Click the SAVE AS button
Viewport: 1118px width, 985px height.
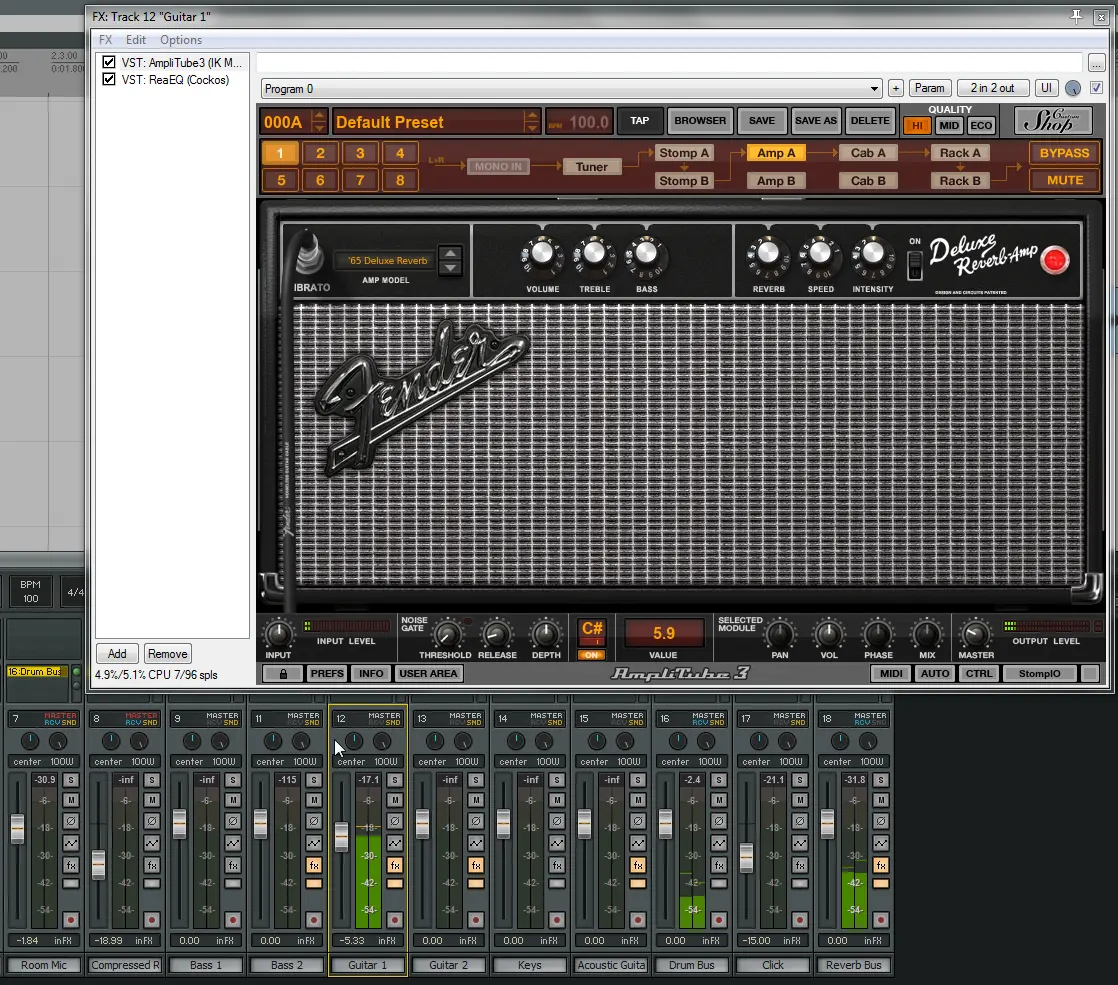(x=815, y=121)
